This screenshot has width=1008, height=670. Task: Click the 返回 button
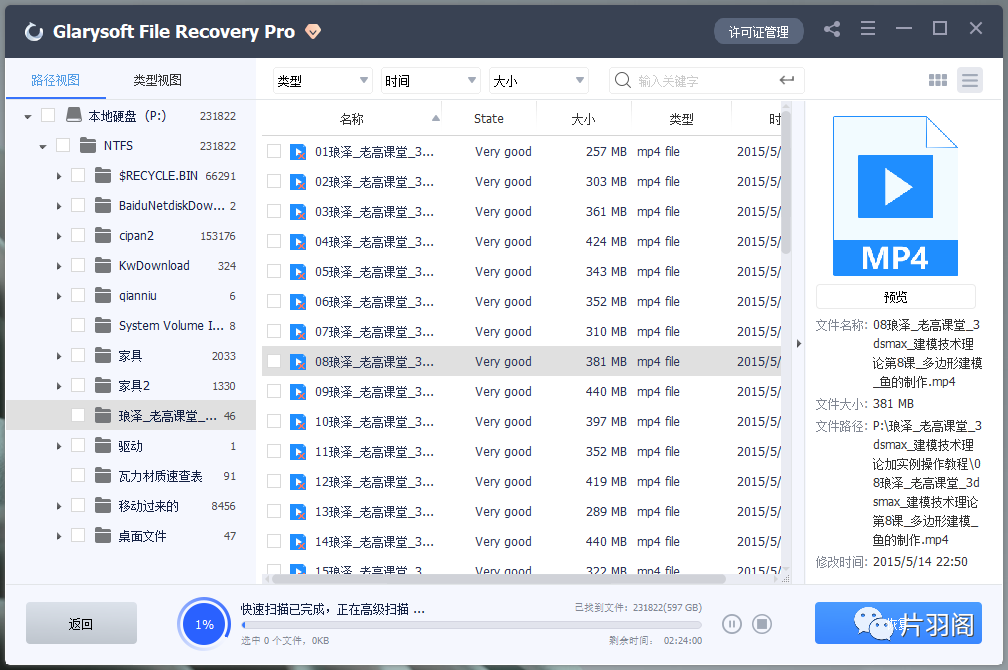pos(81,623)
